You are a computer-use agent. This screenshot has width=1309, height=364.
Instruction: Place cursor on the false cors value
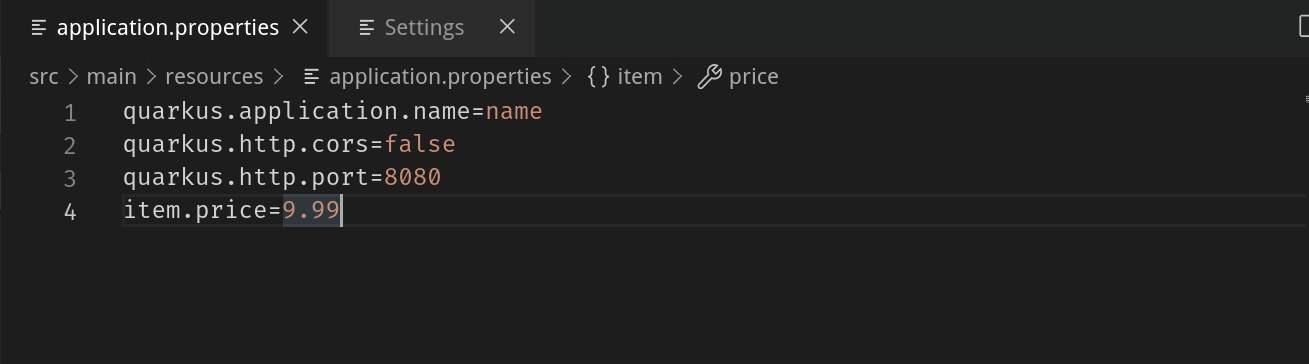pyautogui.click(x=420, y=144)
